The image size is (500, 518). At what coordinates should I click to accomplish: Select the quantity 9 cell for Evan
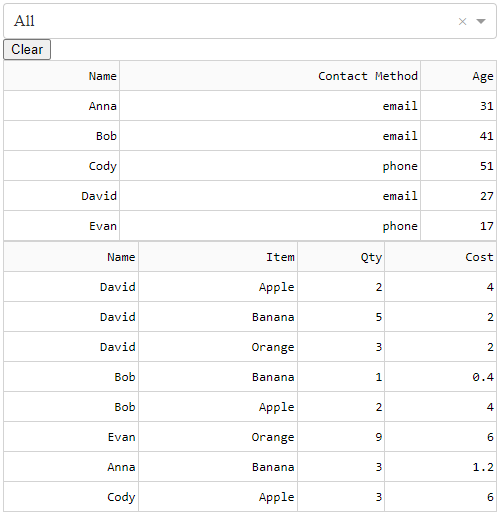click(x=341, y=437)
